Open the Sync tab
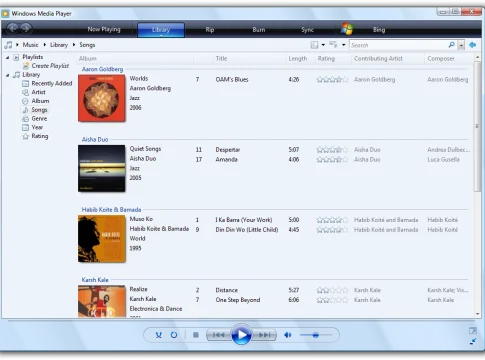 (307, 30)
